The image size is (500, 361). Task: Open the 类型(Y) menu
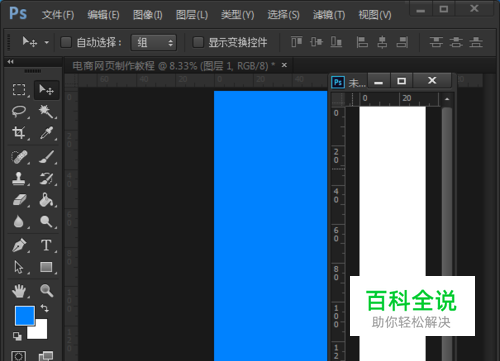pos(237,15)
